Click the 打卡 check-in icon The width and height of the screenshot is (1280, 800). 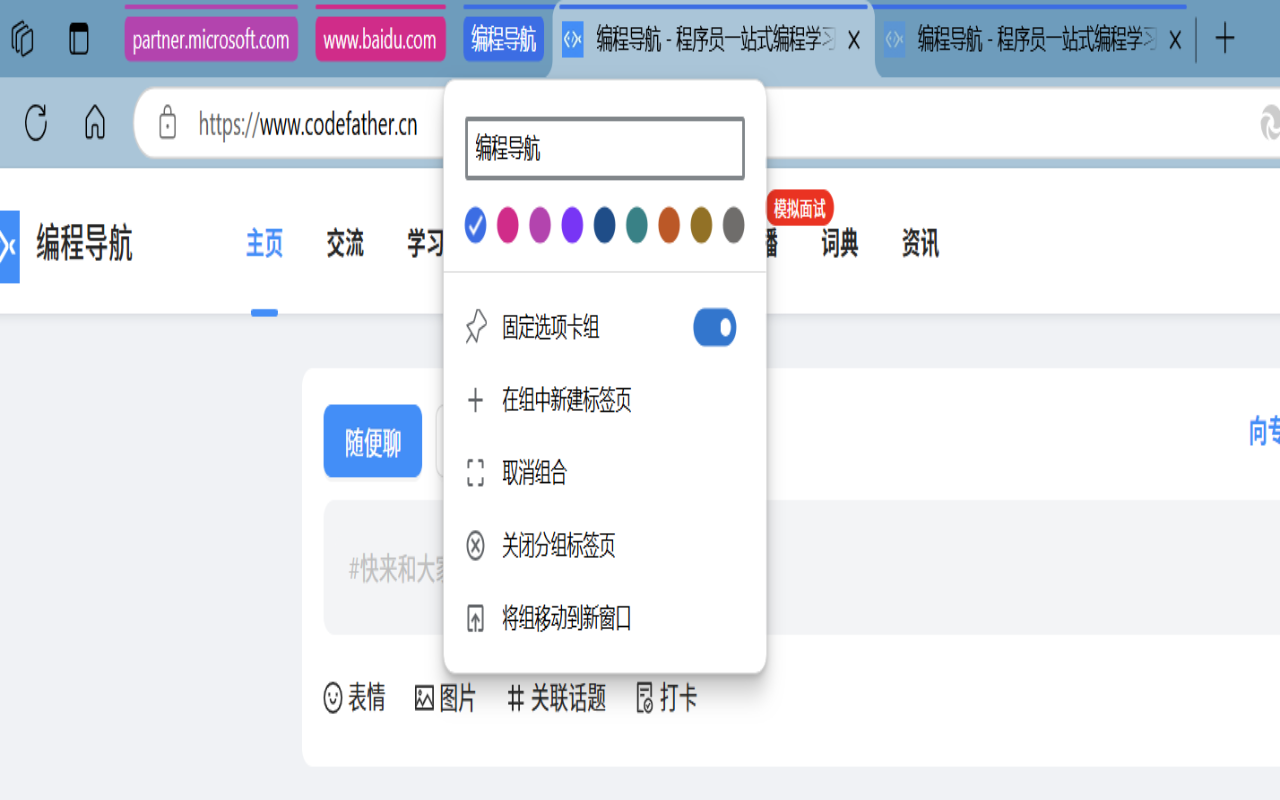click(x=646, y=698)
